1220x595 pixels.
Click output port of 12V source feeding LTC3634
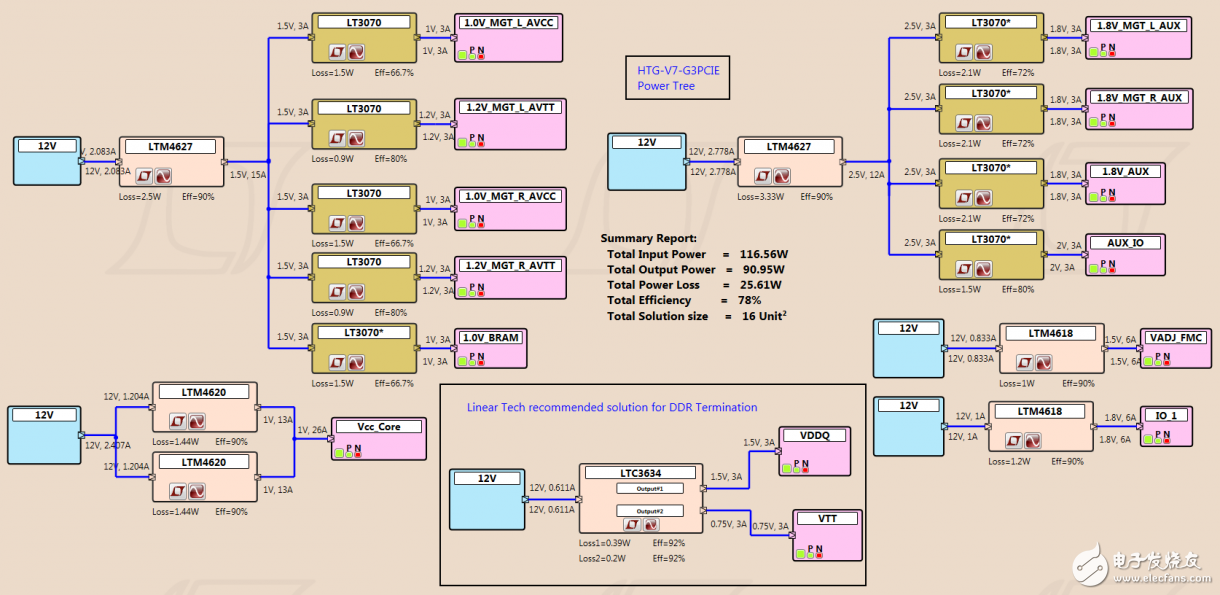[523, 498]
